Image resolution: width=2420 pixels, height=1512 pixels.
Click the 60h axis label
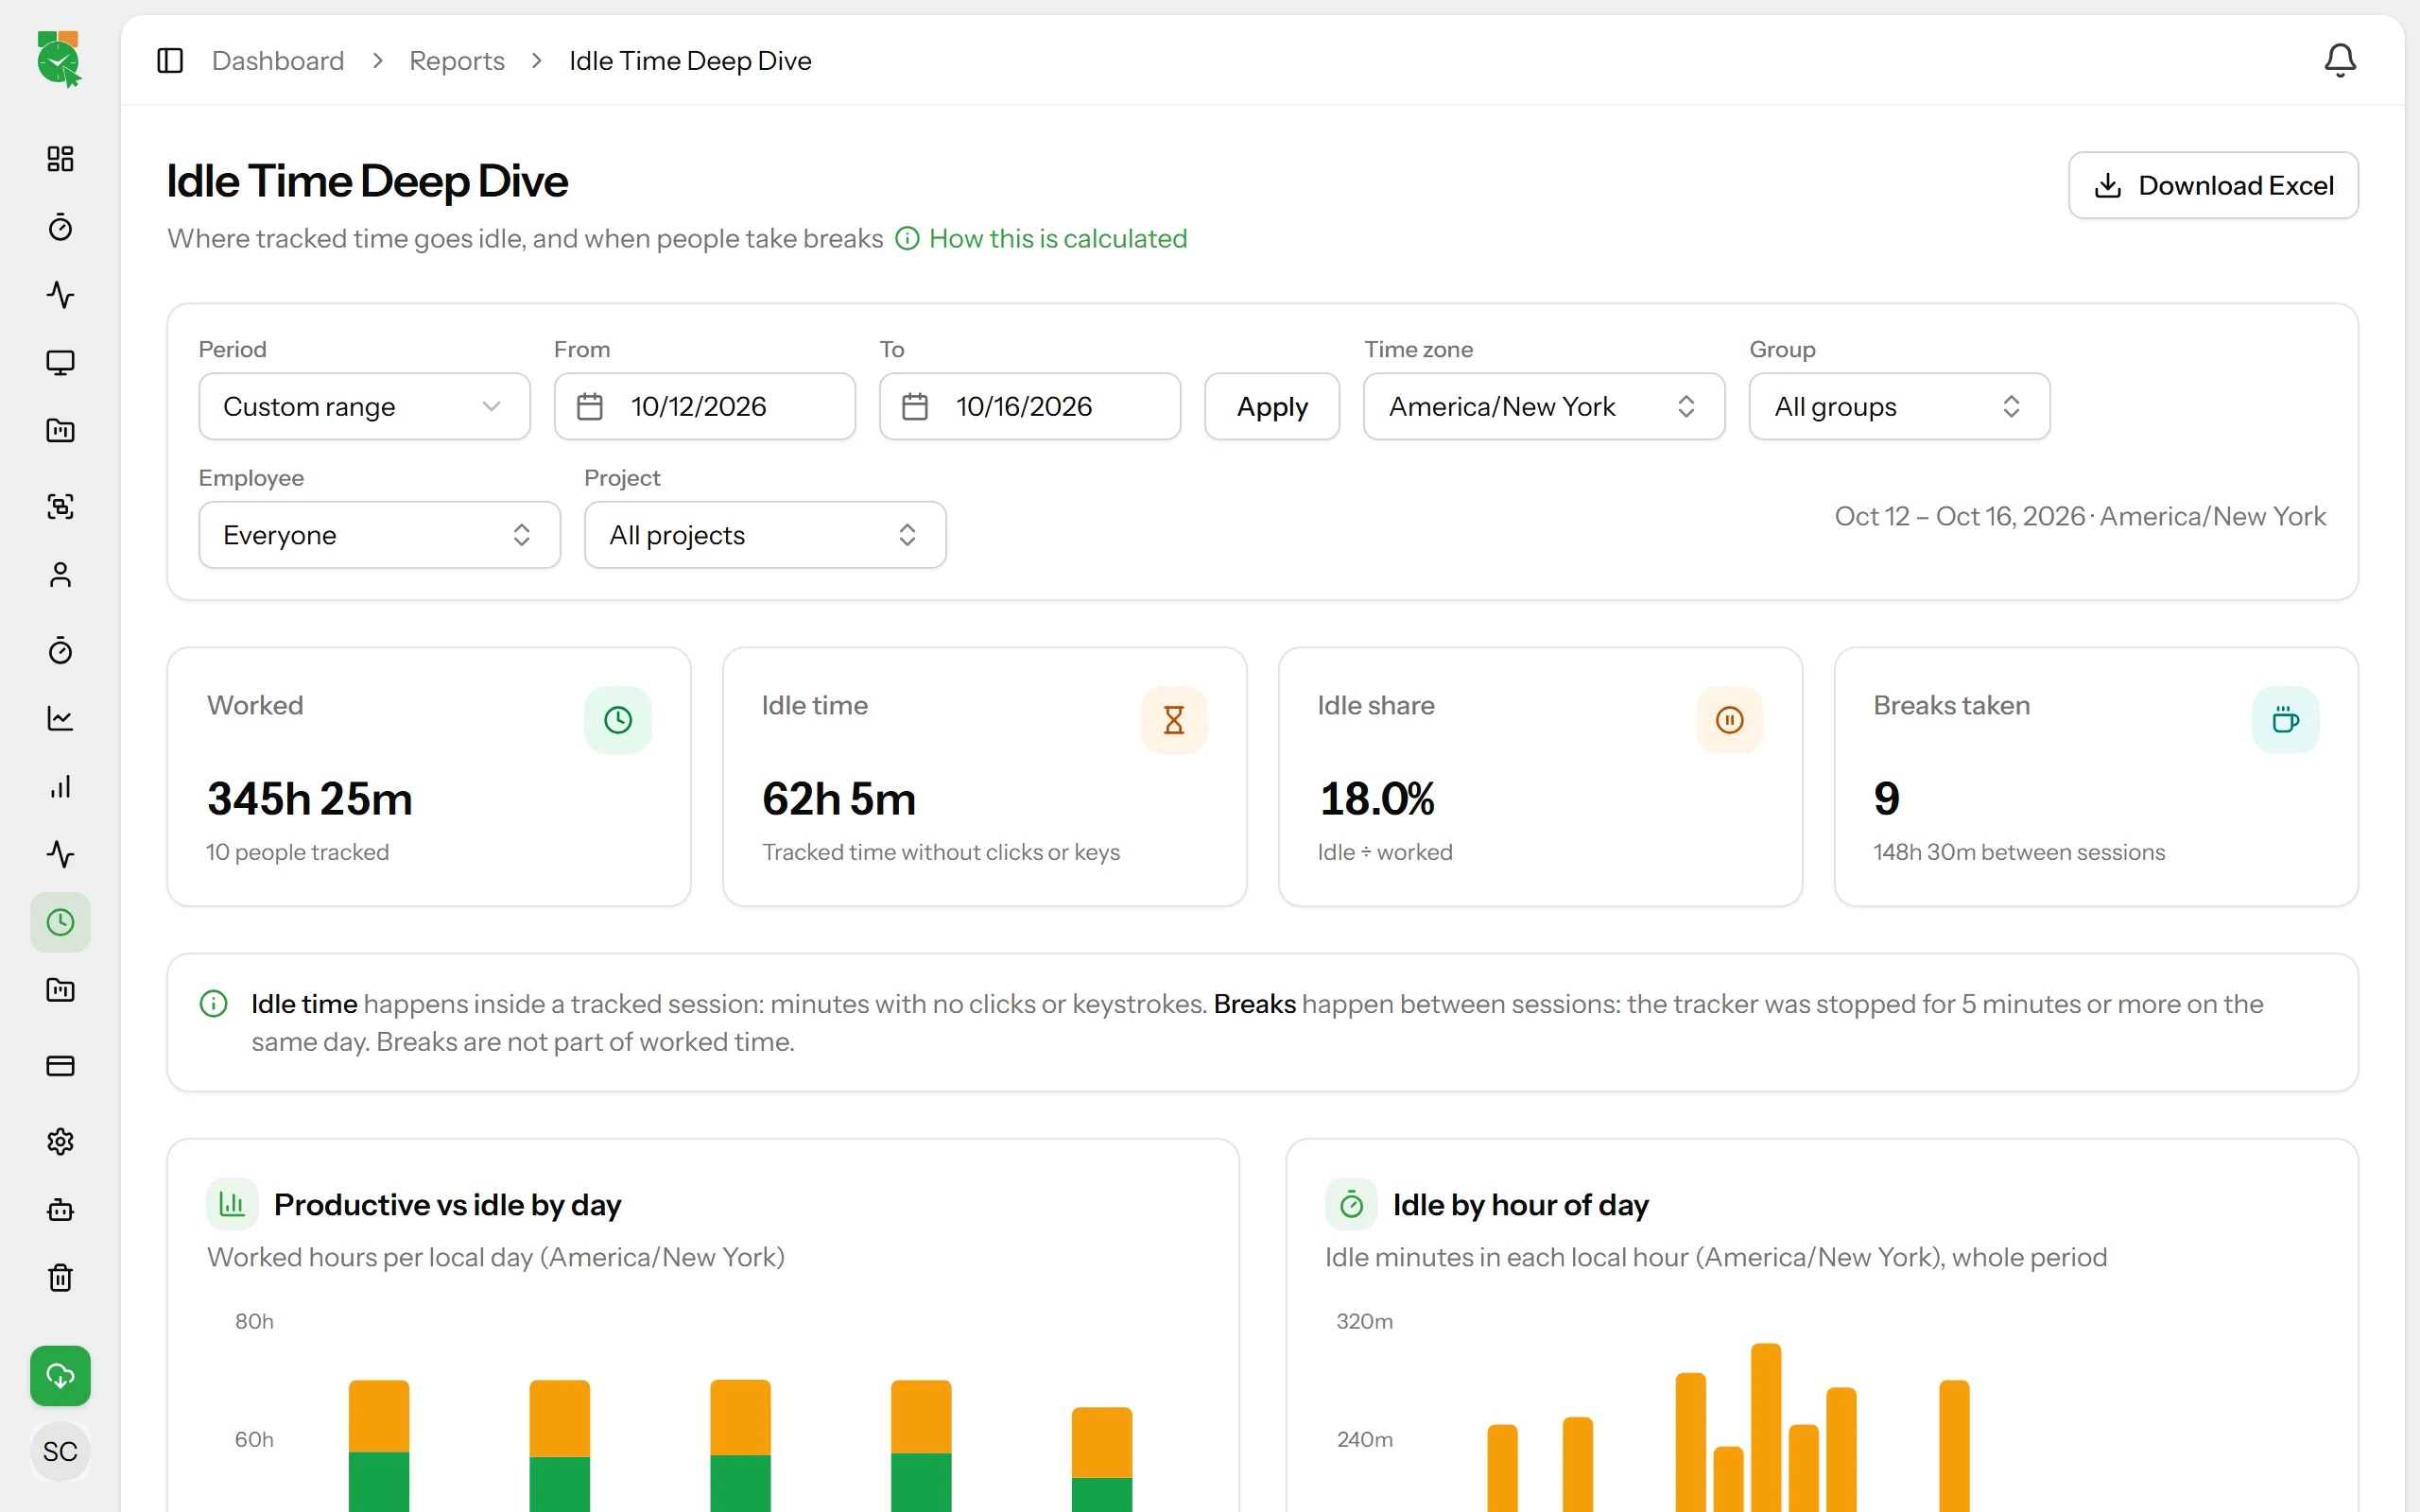point(254,1439)
